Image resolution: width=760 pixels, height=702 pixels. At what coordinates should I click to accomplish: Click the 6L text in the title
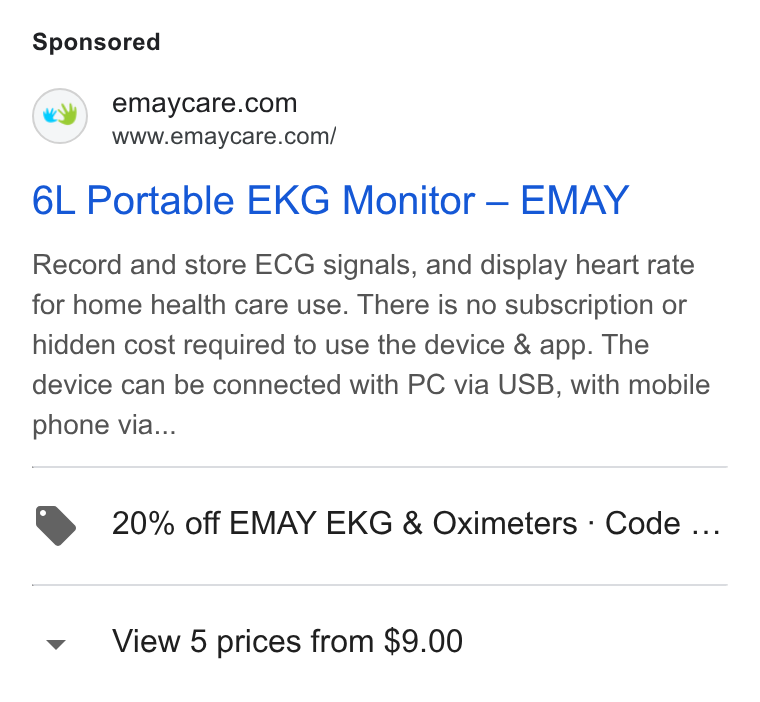tap(54, 200)
